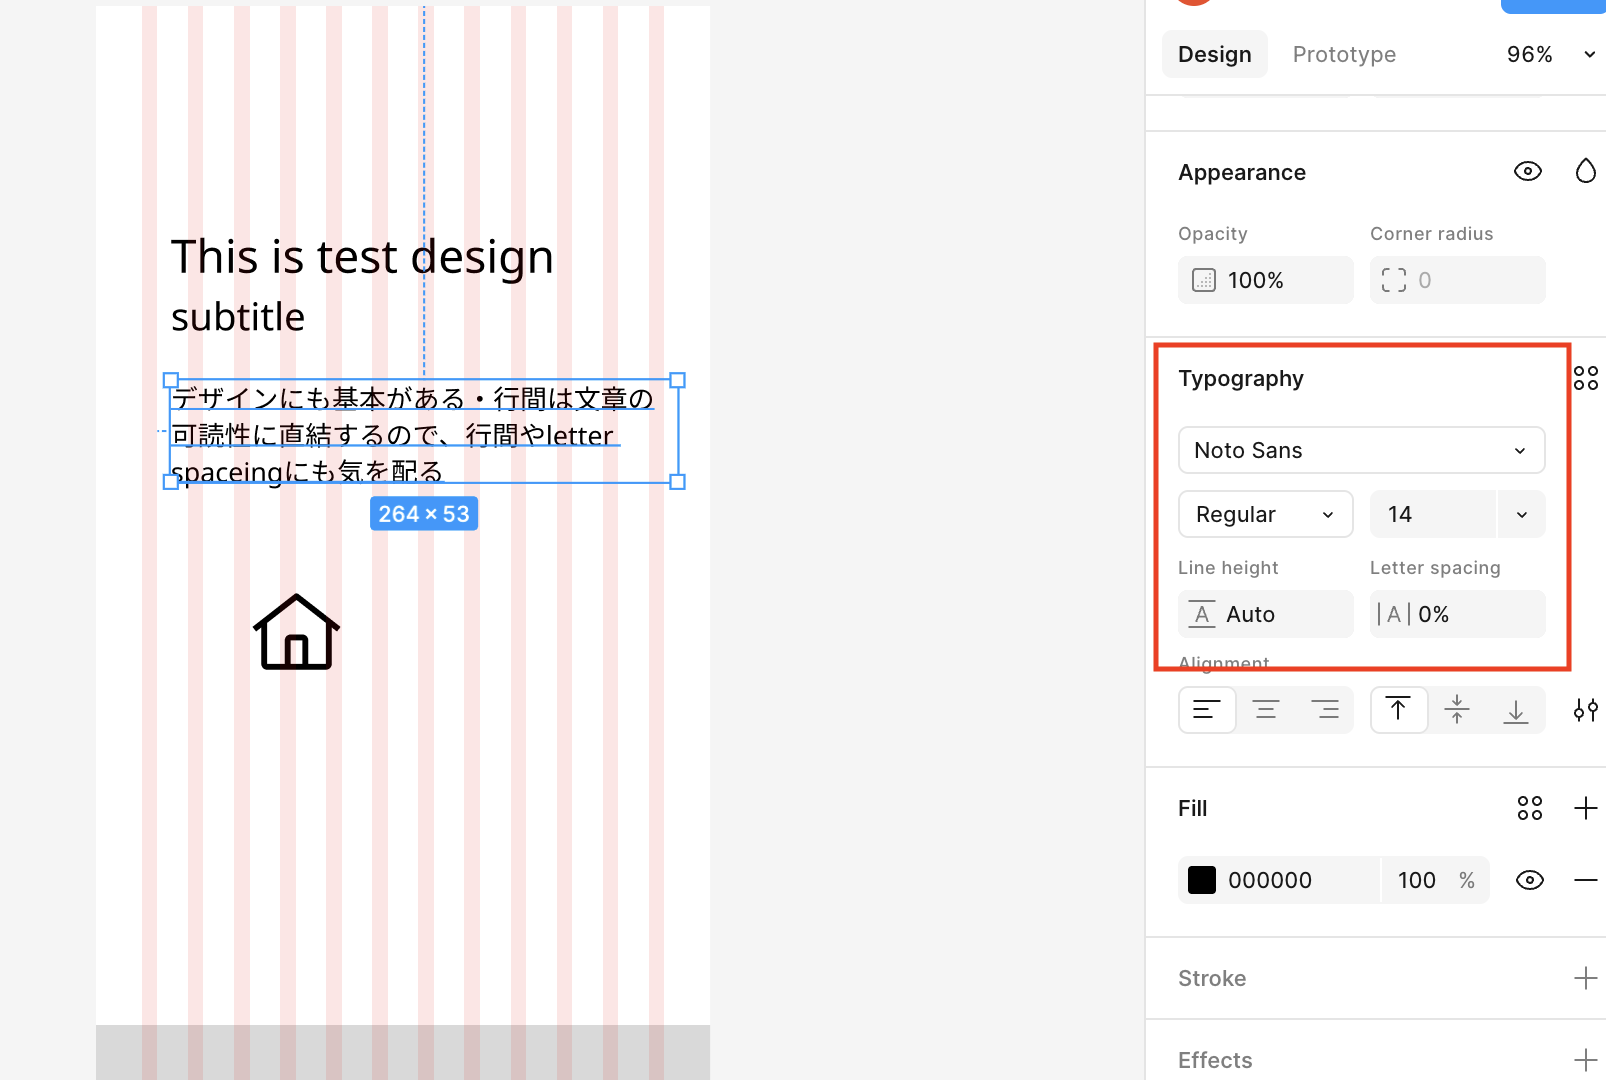Set vertical text alignment to top
This screenshot has width=1606, height=1080.
click(1398, 710)
